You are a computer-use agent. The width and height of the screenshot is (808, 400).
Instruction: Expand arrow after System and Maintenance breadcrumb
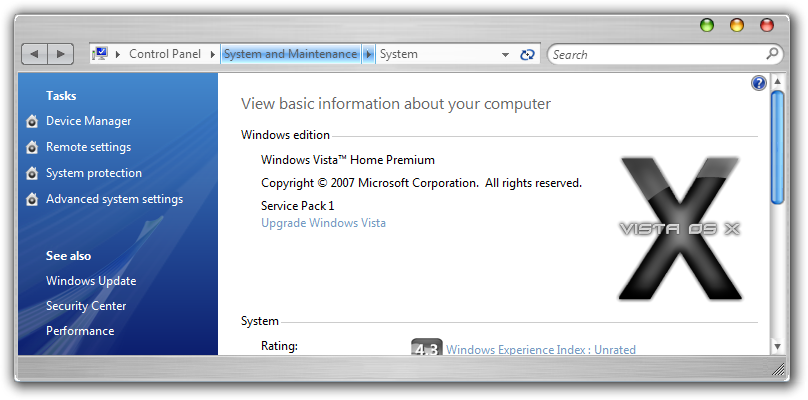tap(369, 54)
